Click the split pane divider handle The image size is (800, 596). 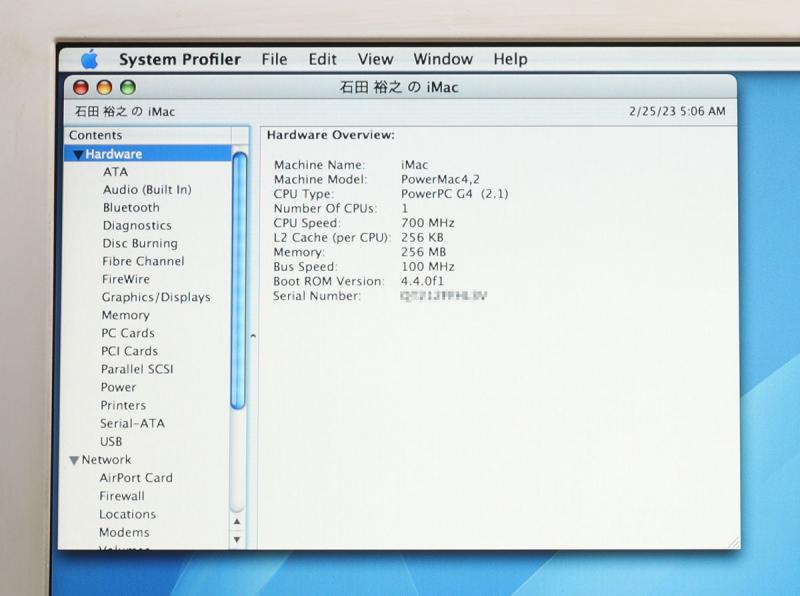point(253,336)
